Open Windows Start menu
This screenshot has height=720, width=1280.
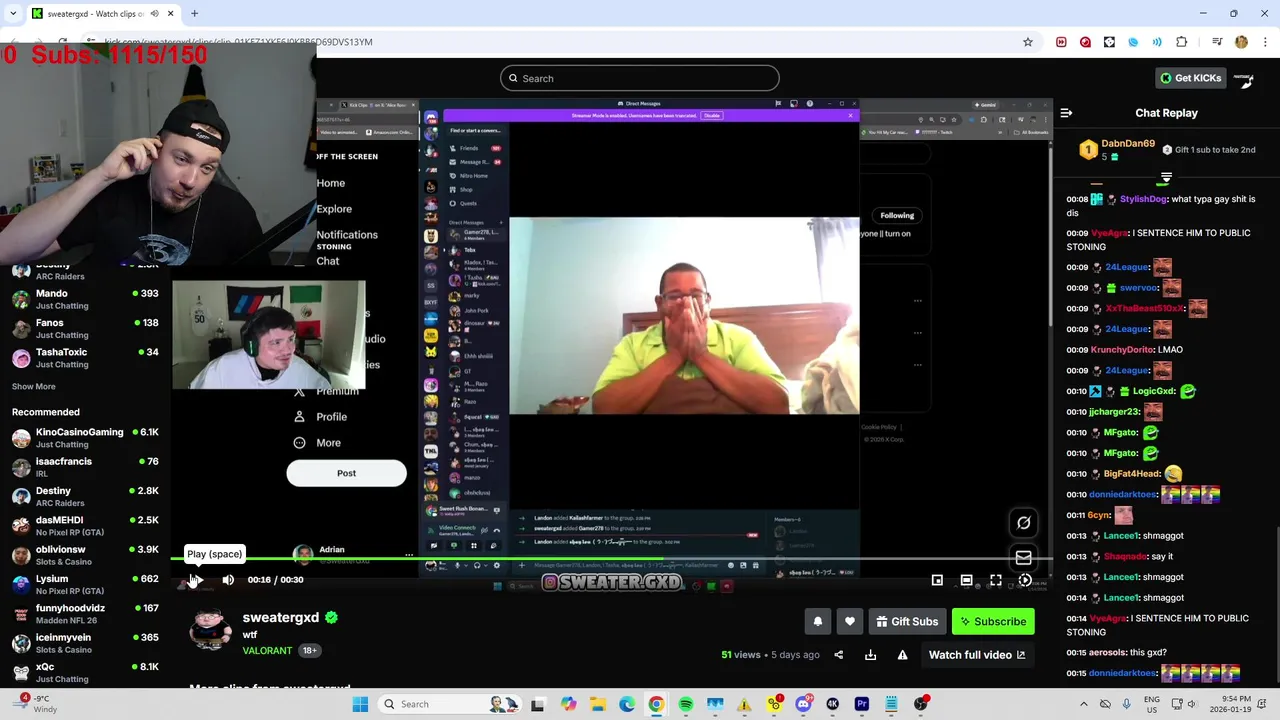[x=360, y=704]
